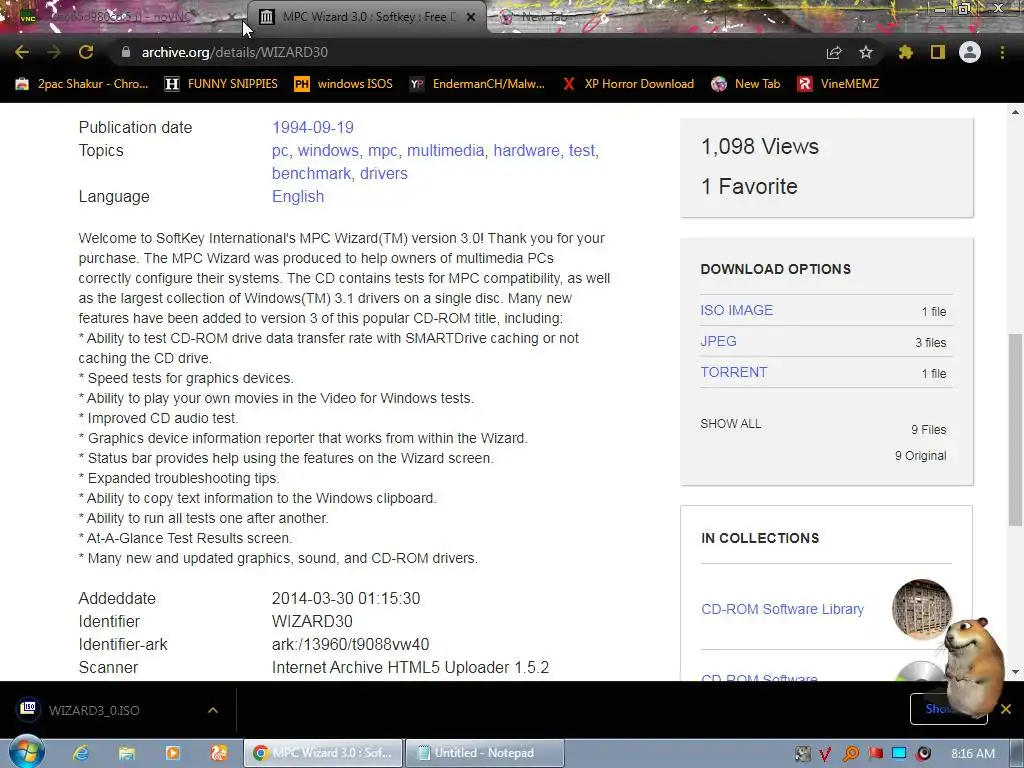The image size is (1024, 768).
Task: Launch Internet Explorer from the taskbar
Action: pyautogui.click(x=81, y=753)
